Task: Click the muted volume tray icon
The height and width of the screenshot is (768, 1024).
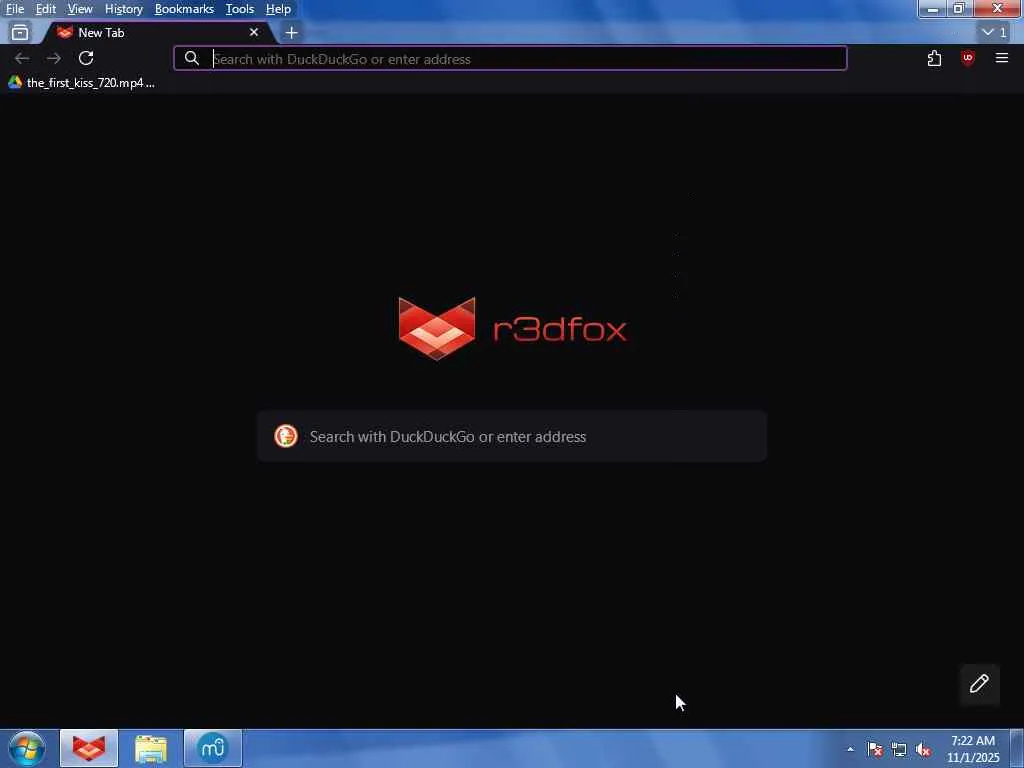Action: tap(923, 749)
